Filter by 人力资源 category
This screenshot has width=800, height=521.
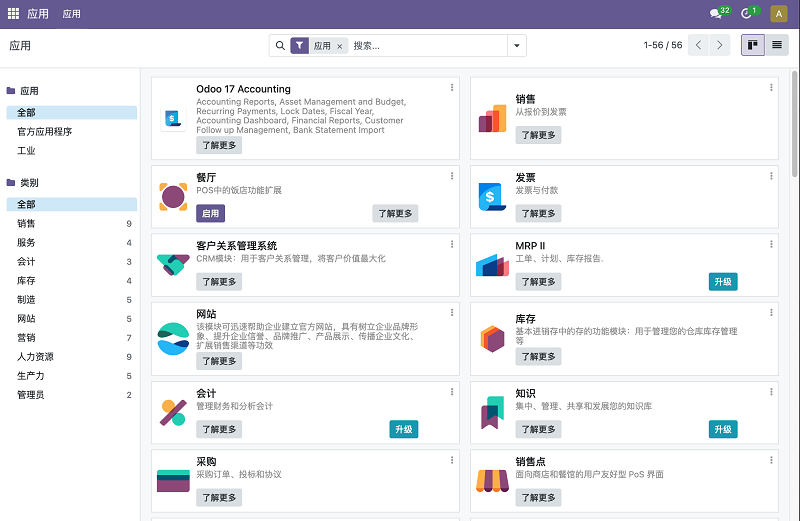coord(71,357)
